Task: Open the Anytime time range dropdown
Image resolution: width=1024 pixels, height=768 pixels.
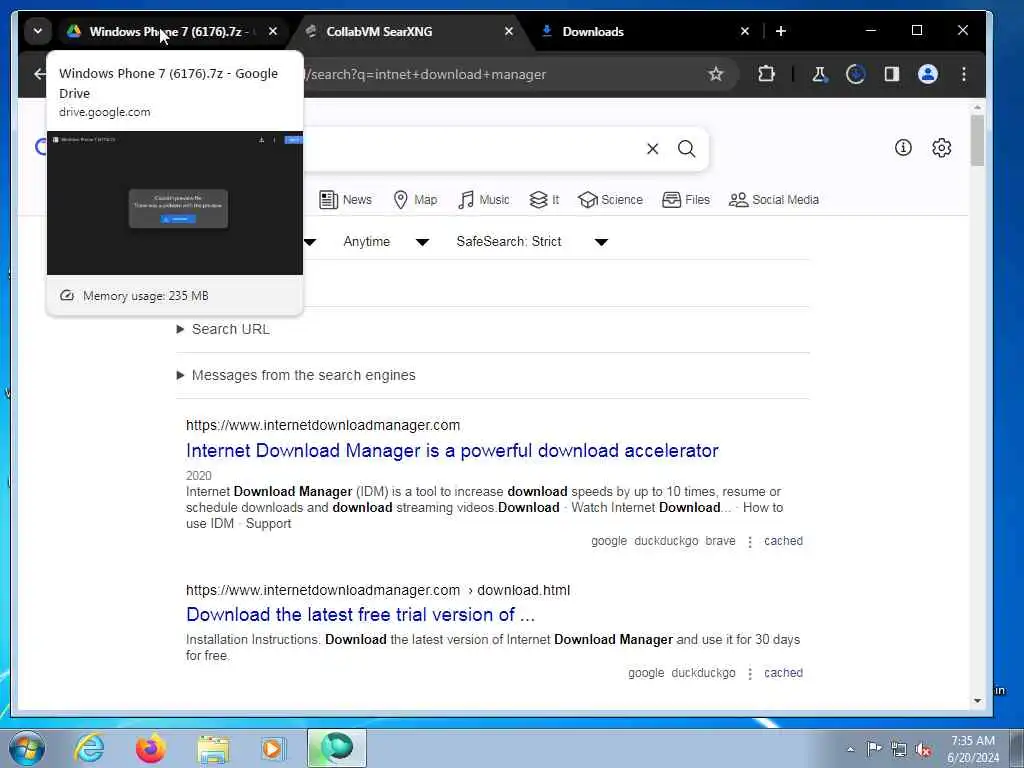Action: click(386, 242)
